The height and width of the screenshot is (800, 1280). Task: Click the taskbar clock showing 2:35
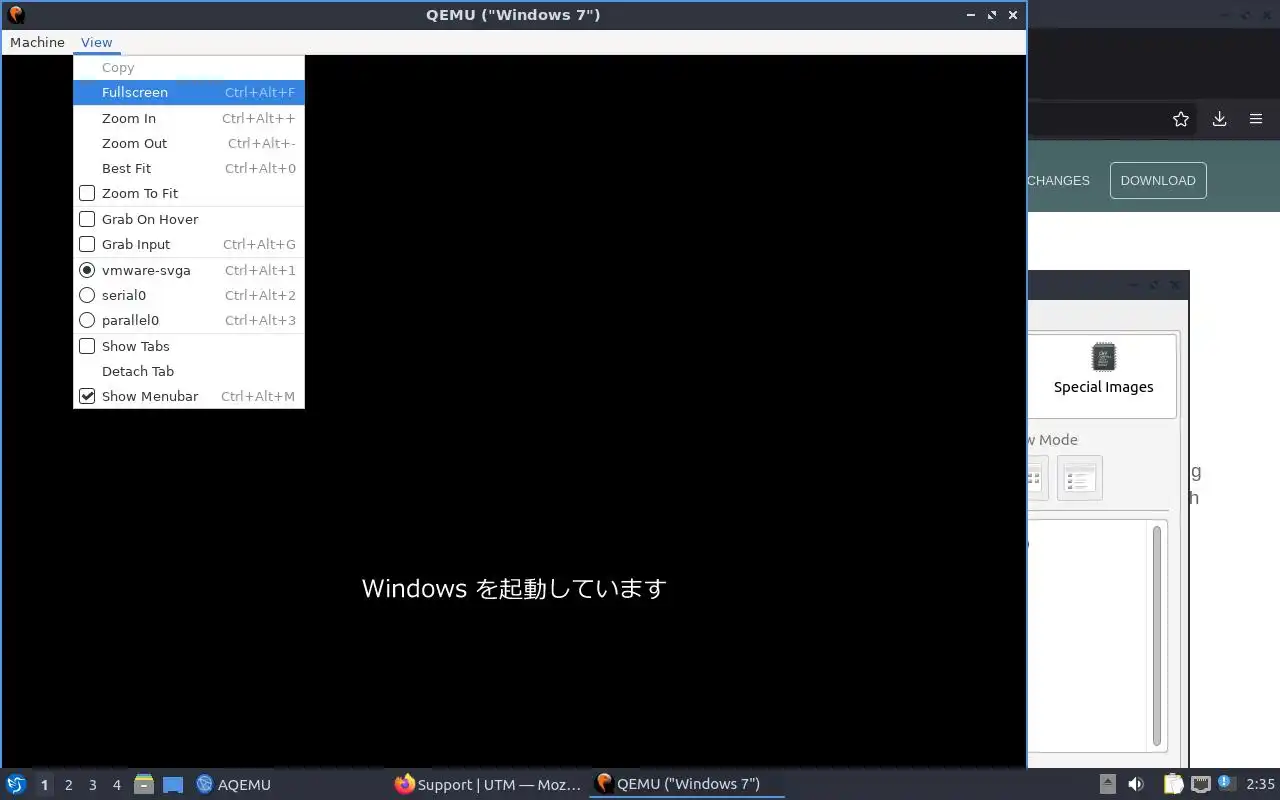pyautogui.click(x=1260, y=784)
